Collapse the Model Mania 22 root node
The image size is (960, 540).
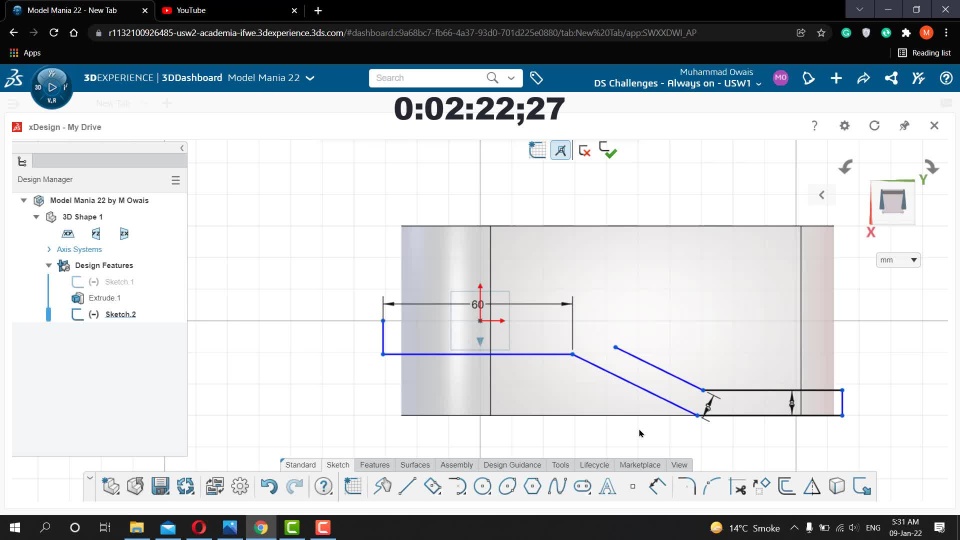[23, 200]
